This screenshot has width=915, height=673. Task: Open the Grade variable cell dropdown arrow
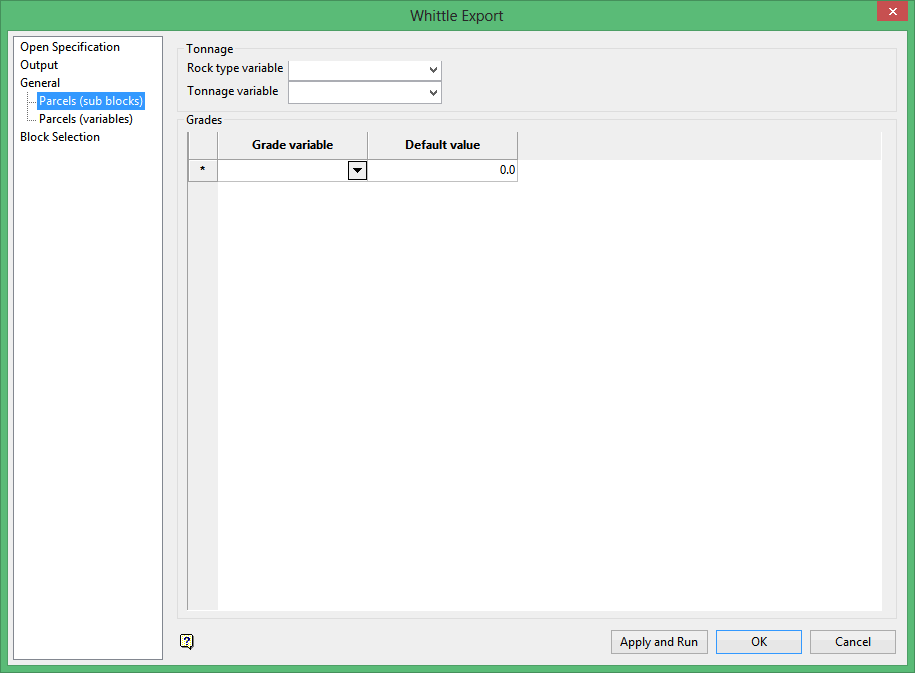(x=357, y=170)
